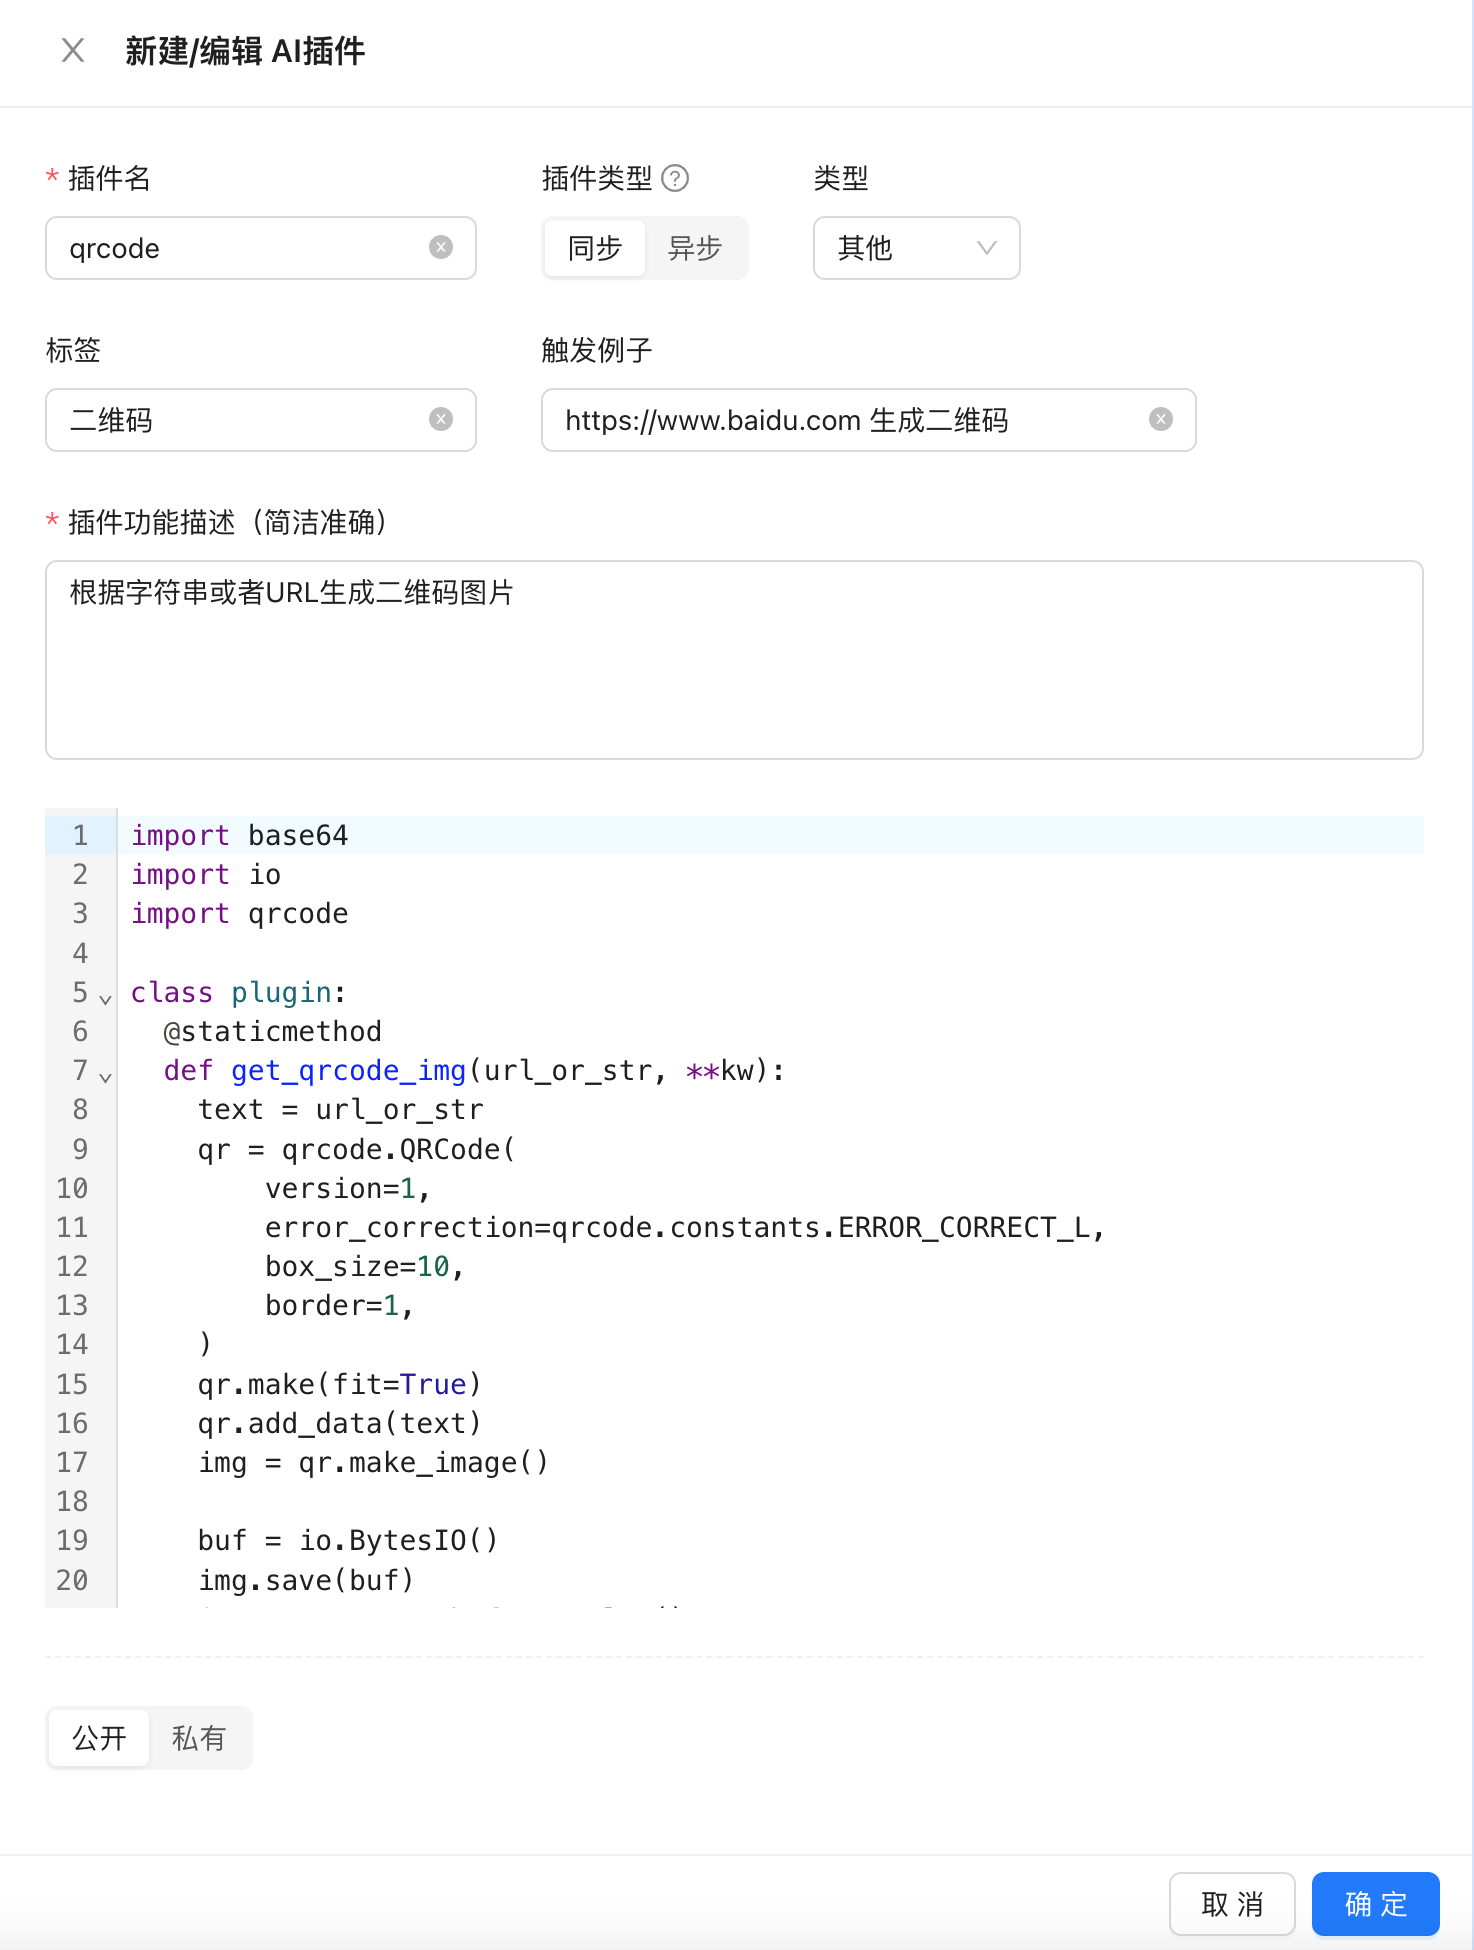Clear the 二维码 tag field
Viewport: 1474px width, 1950px height.
coord(440,419)
